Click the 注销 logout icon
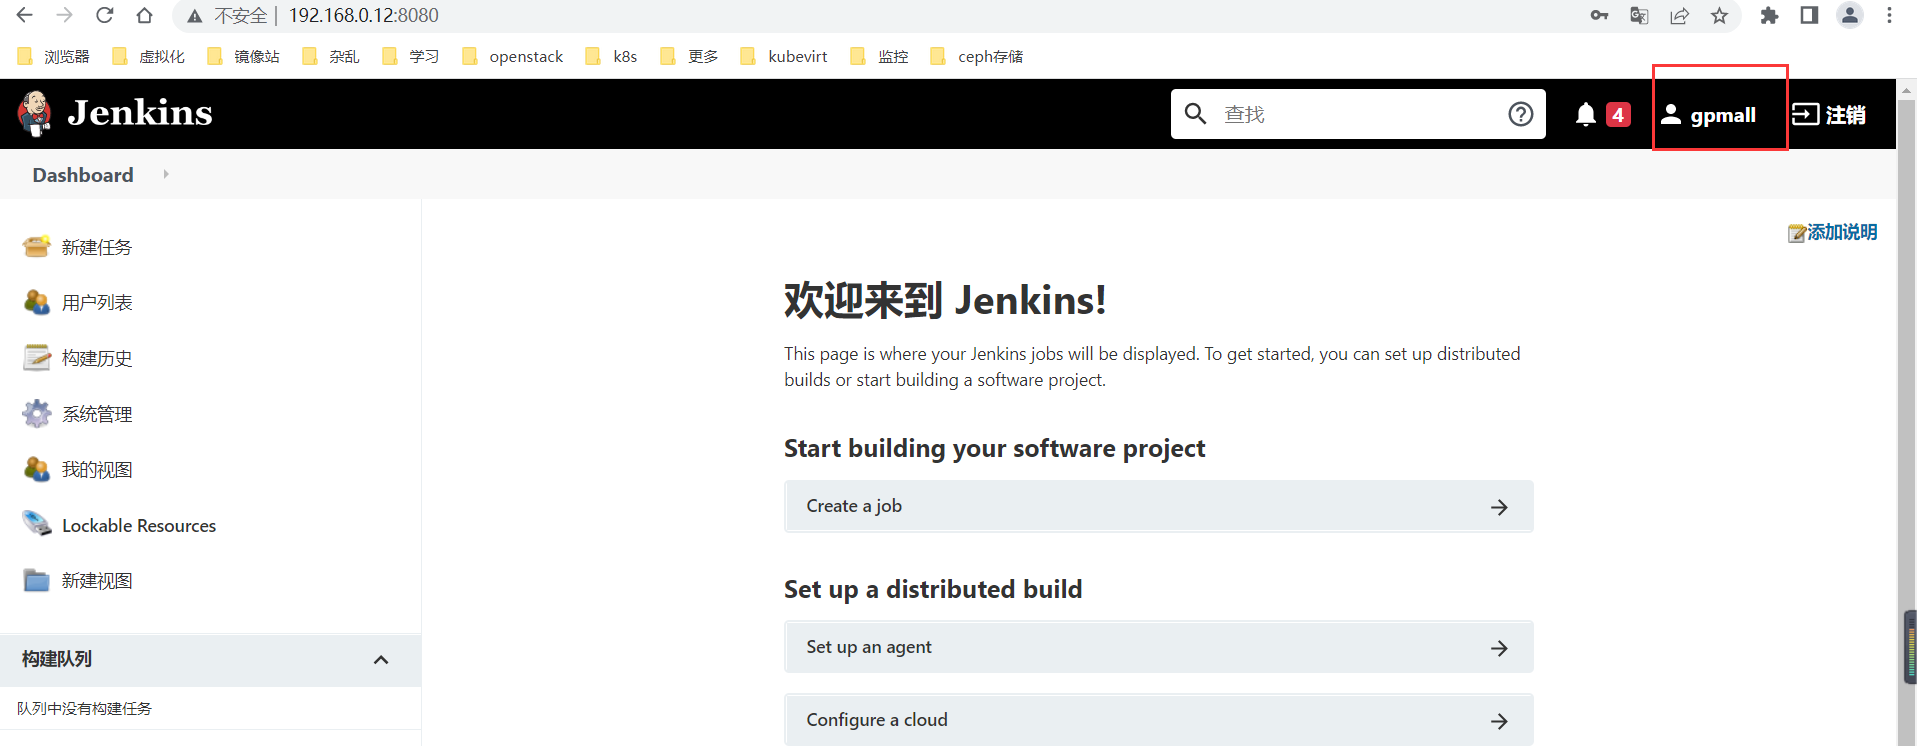The width and height of the screenshot is (1917, 746). tap(1805, 114)
